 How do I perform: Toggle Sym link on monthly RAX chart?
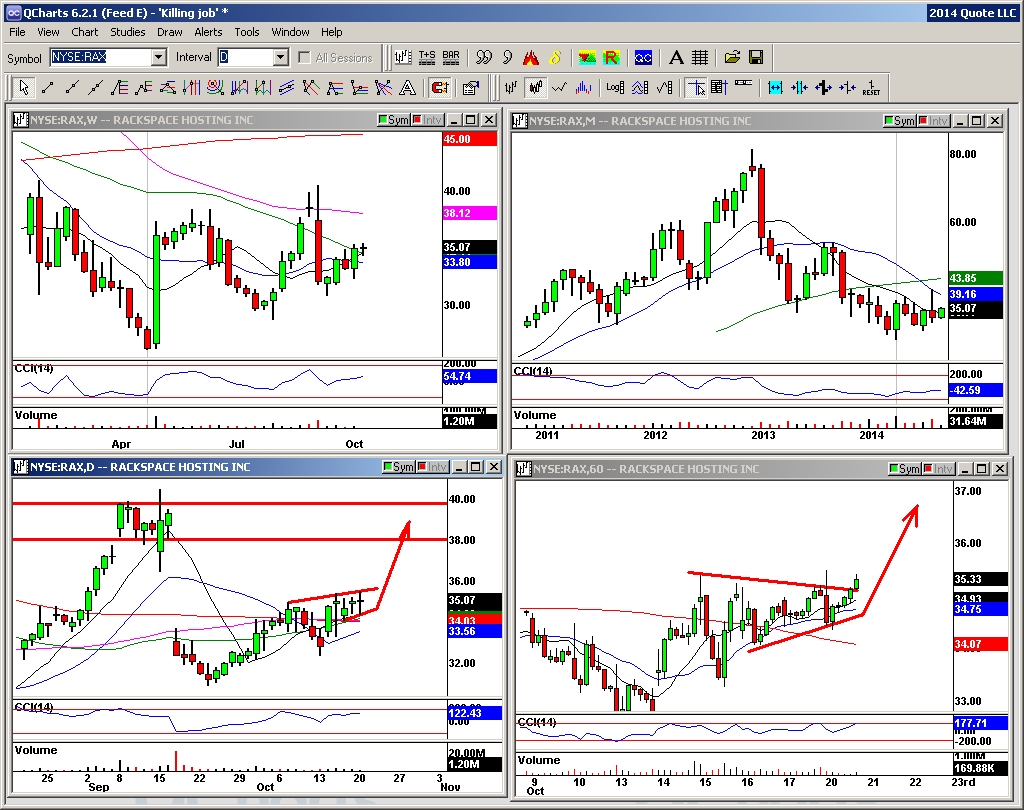click(x=900, y=121)
